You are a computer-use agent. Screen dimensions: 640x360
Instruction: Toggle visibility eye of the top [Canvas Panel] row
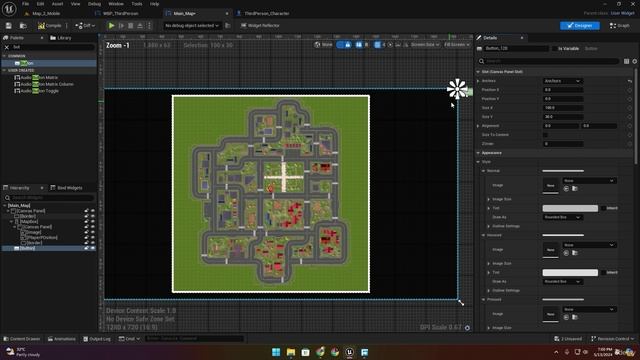pyautogui.click(x=93, y=211)
